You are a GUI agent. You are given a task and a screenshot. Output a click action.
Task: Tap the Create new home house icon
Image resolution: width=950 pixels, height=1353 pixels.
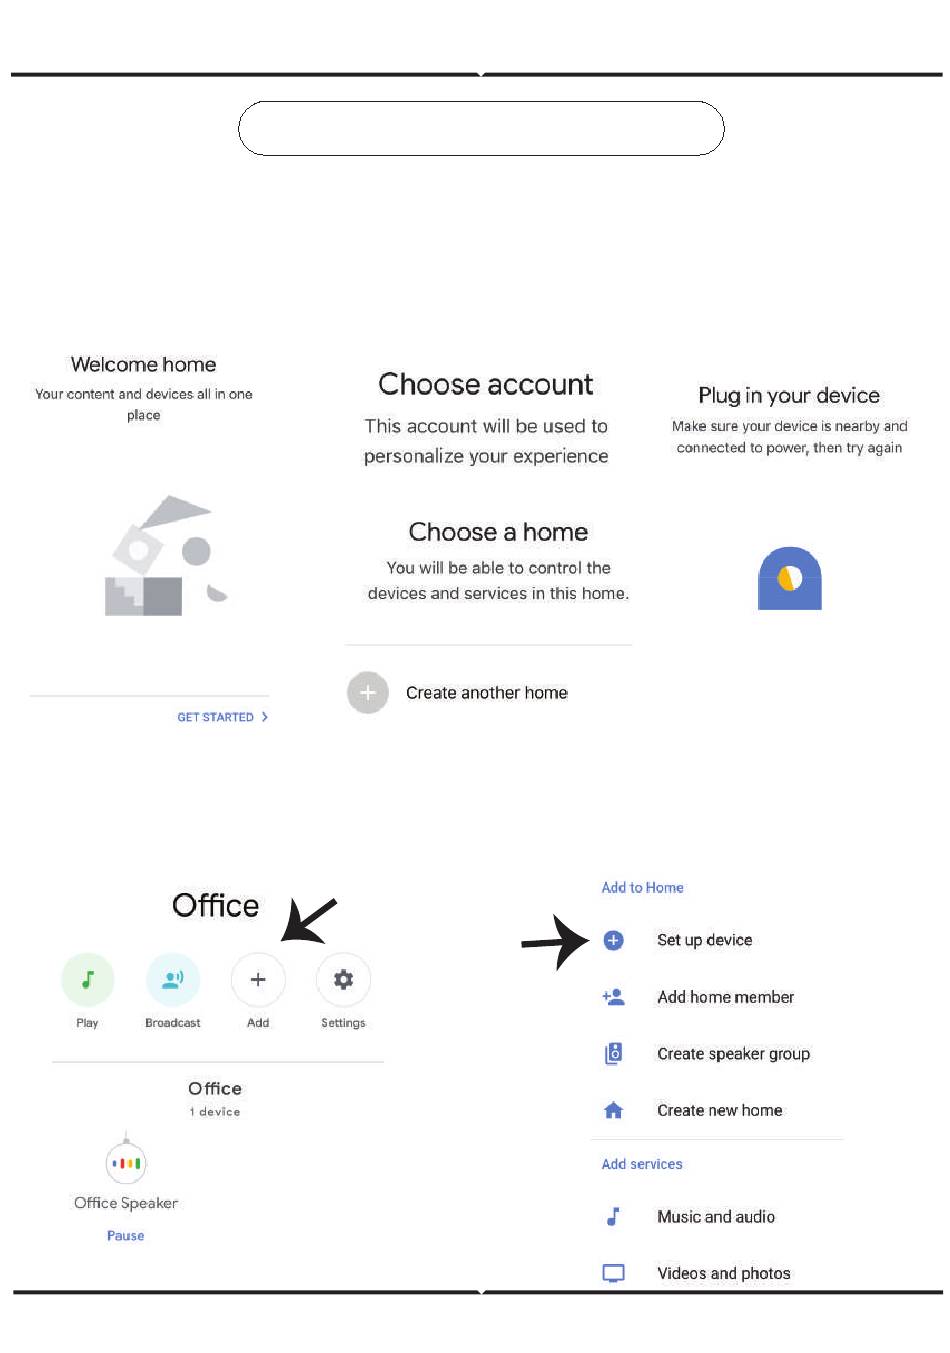coord(614,1110)
